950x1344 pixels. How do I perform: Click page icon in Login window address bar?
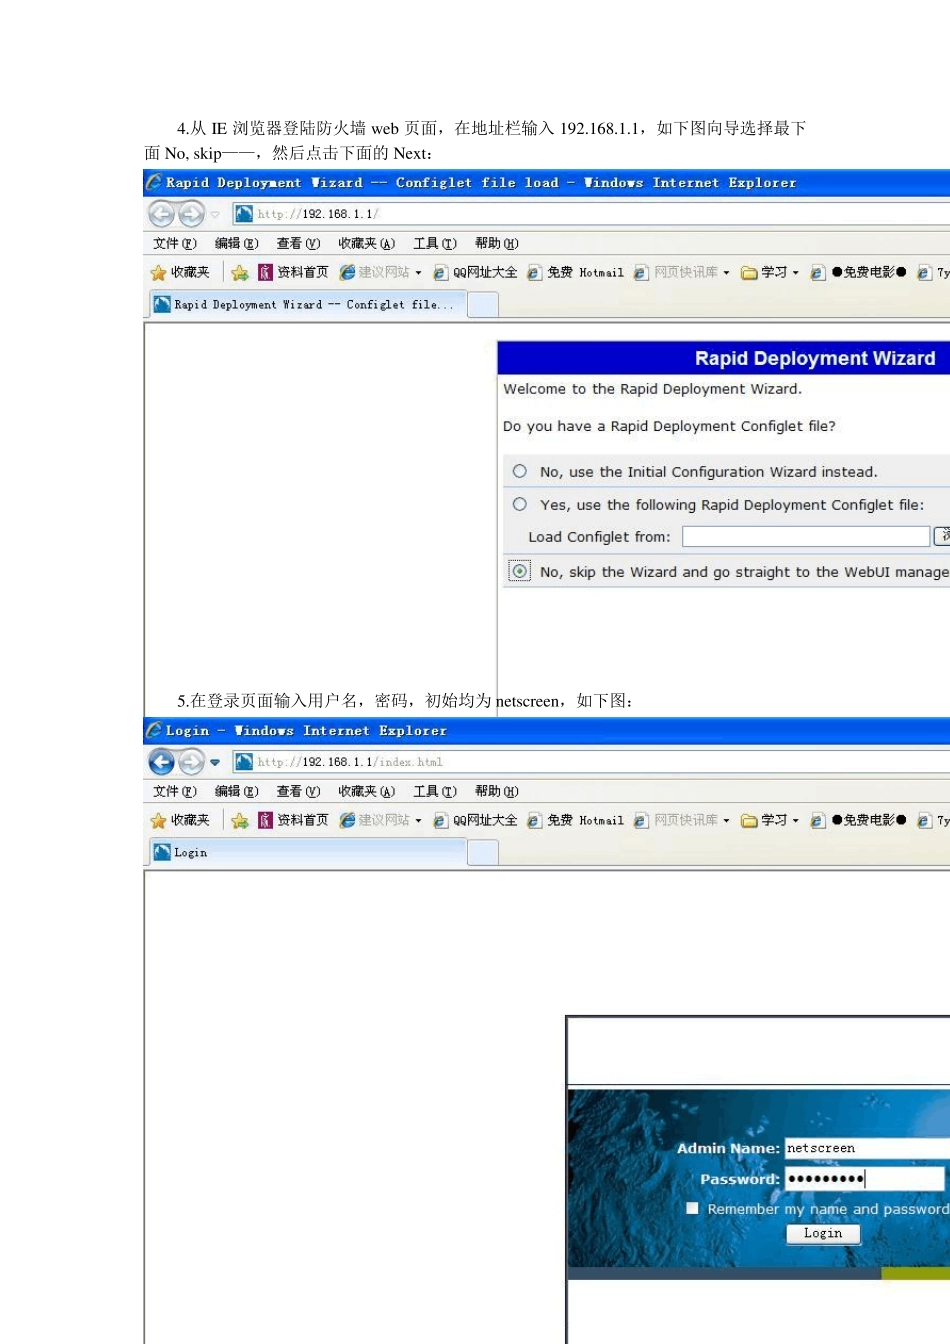[x=244, y=761]
